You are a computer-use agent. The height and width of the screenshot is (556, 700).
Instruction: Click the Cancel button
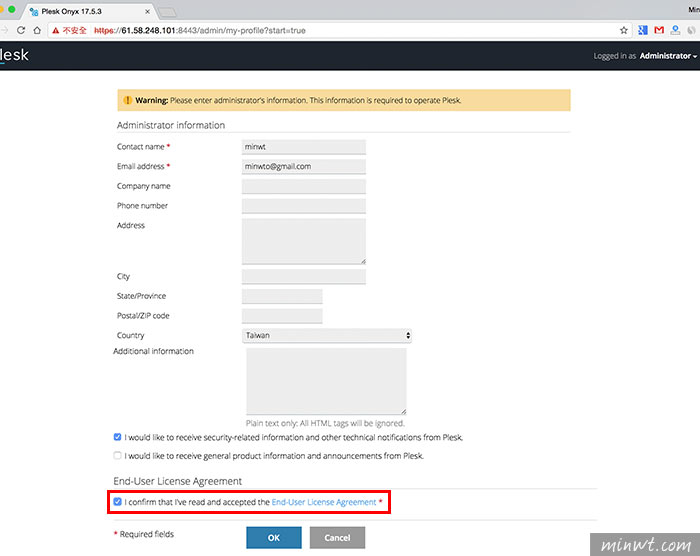337,538
